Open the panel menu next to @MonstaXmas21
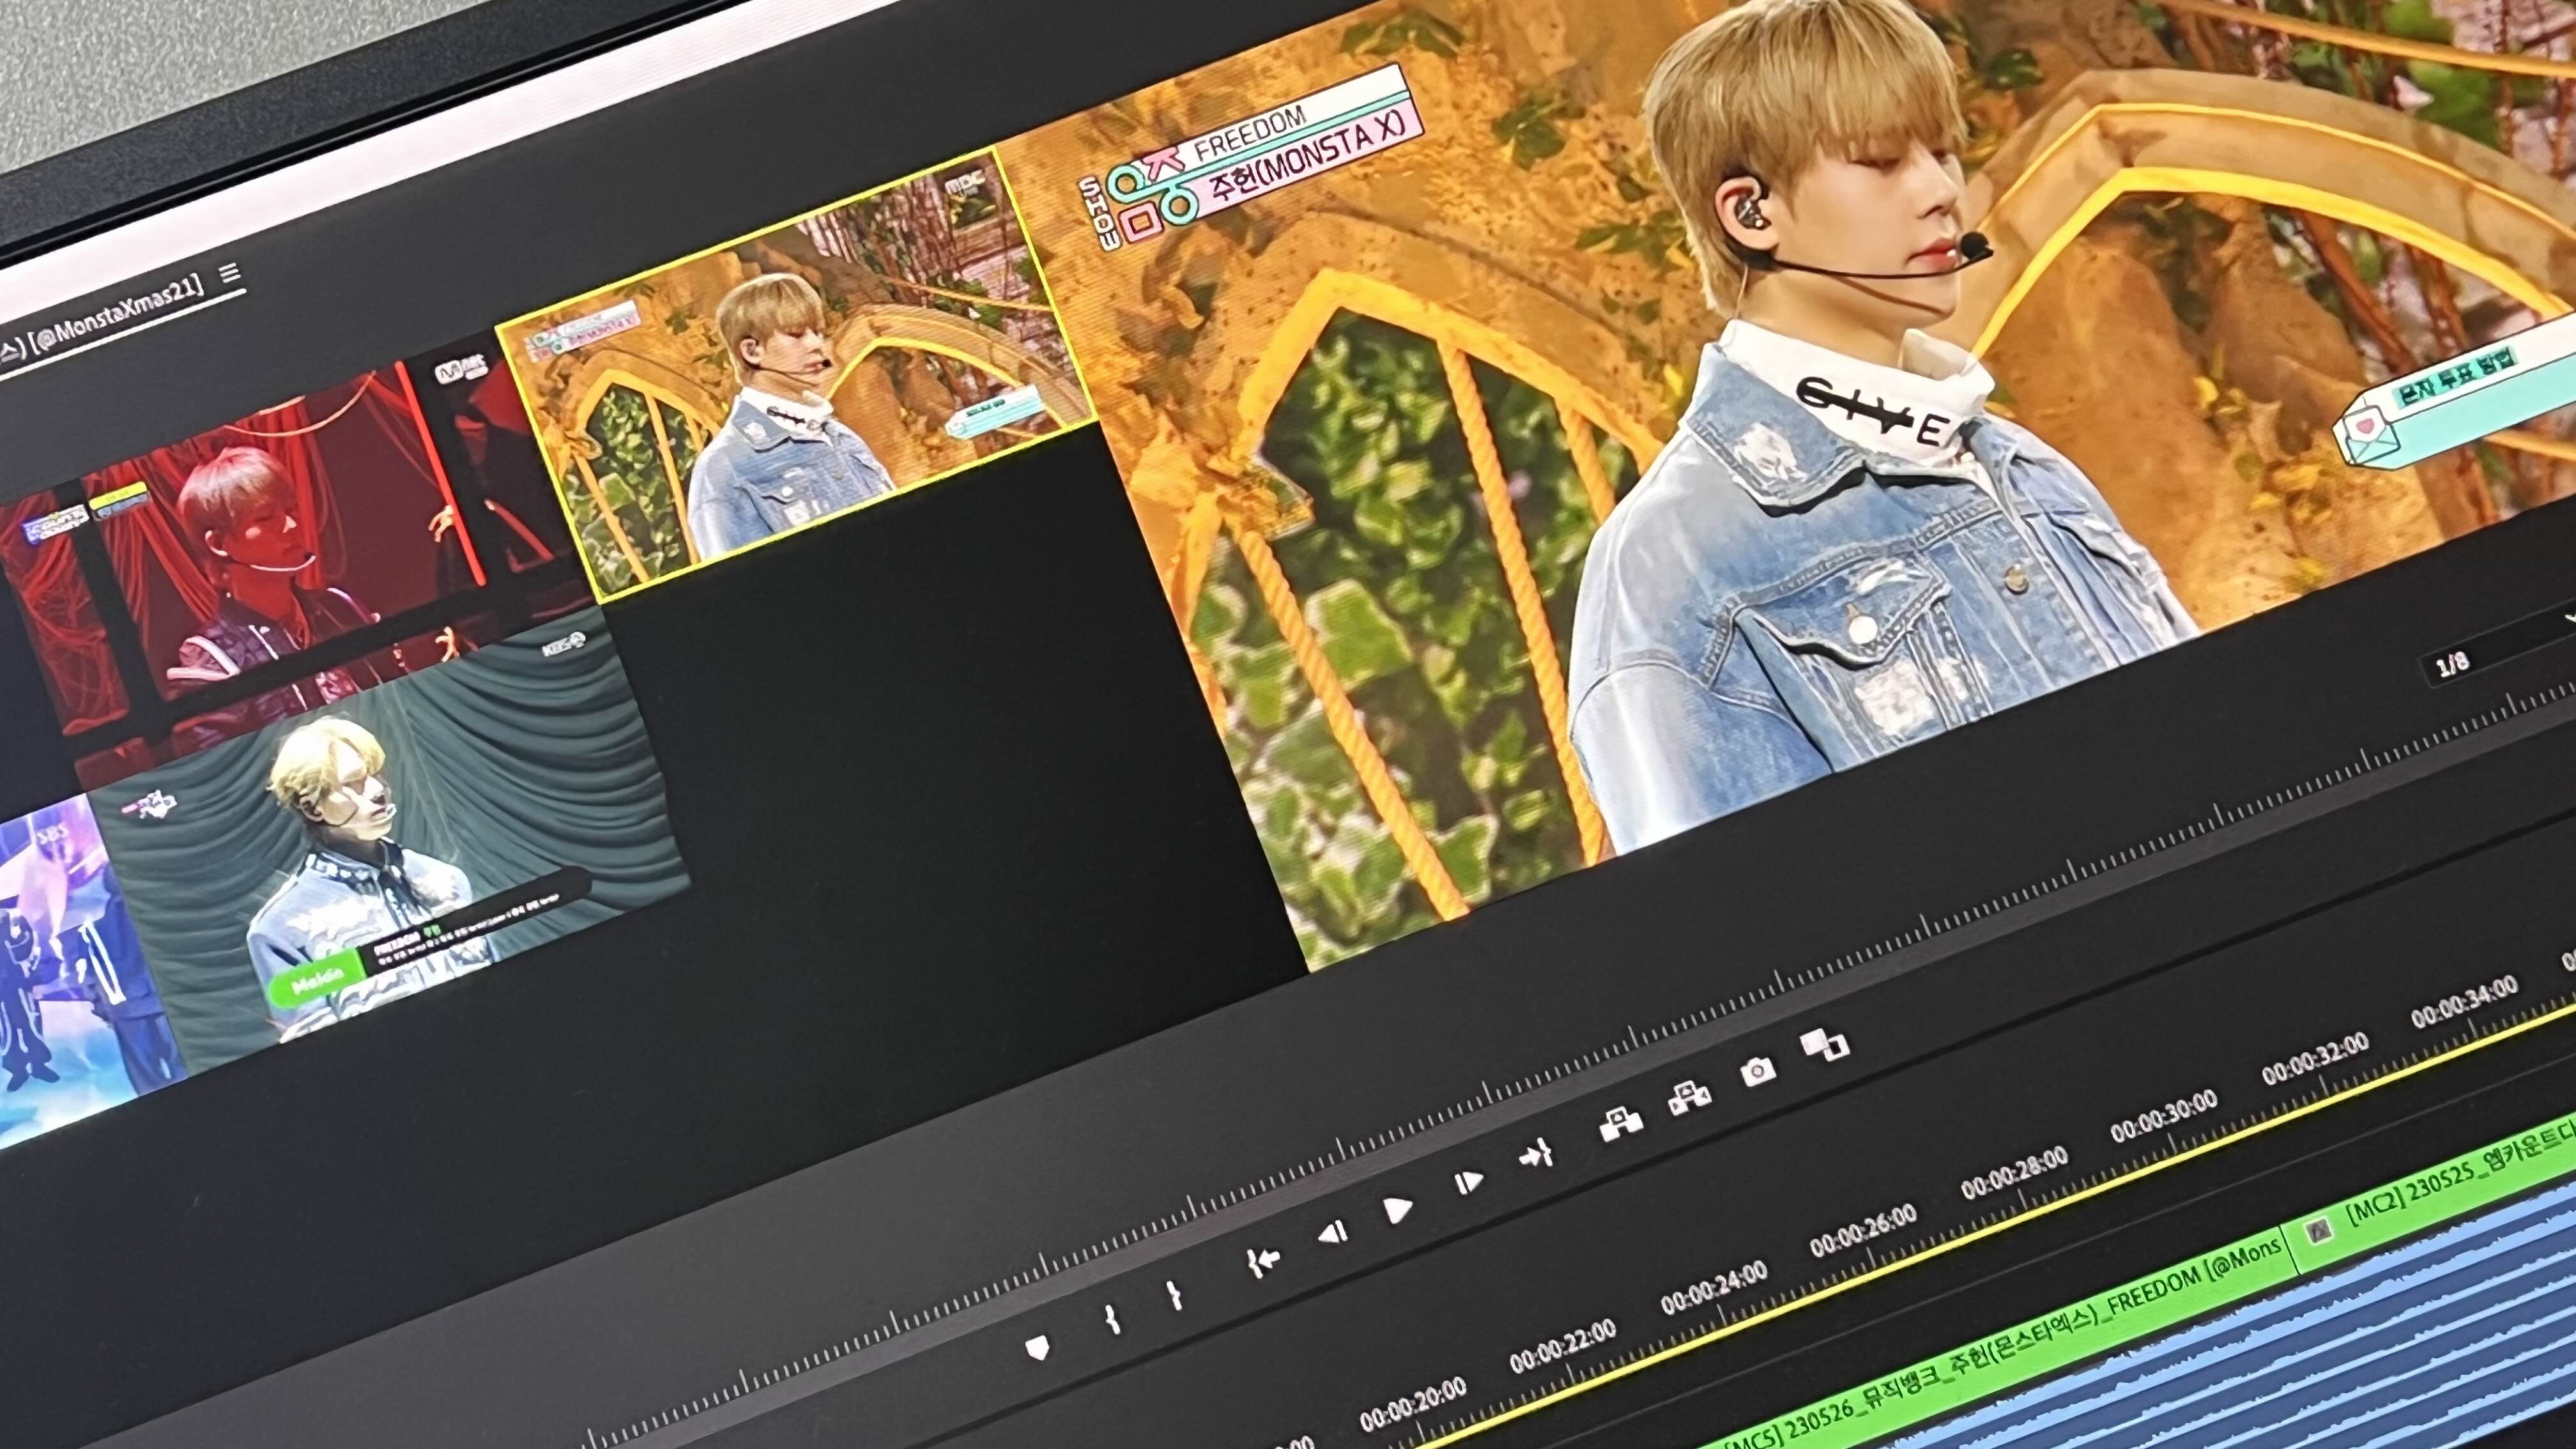 231,273
